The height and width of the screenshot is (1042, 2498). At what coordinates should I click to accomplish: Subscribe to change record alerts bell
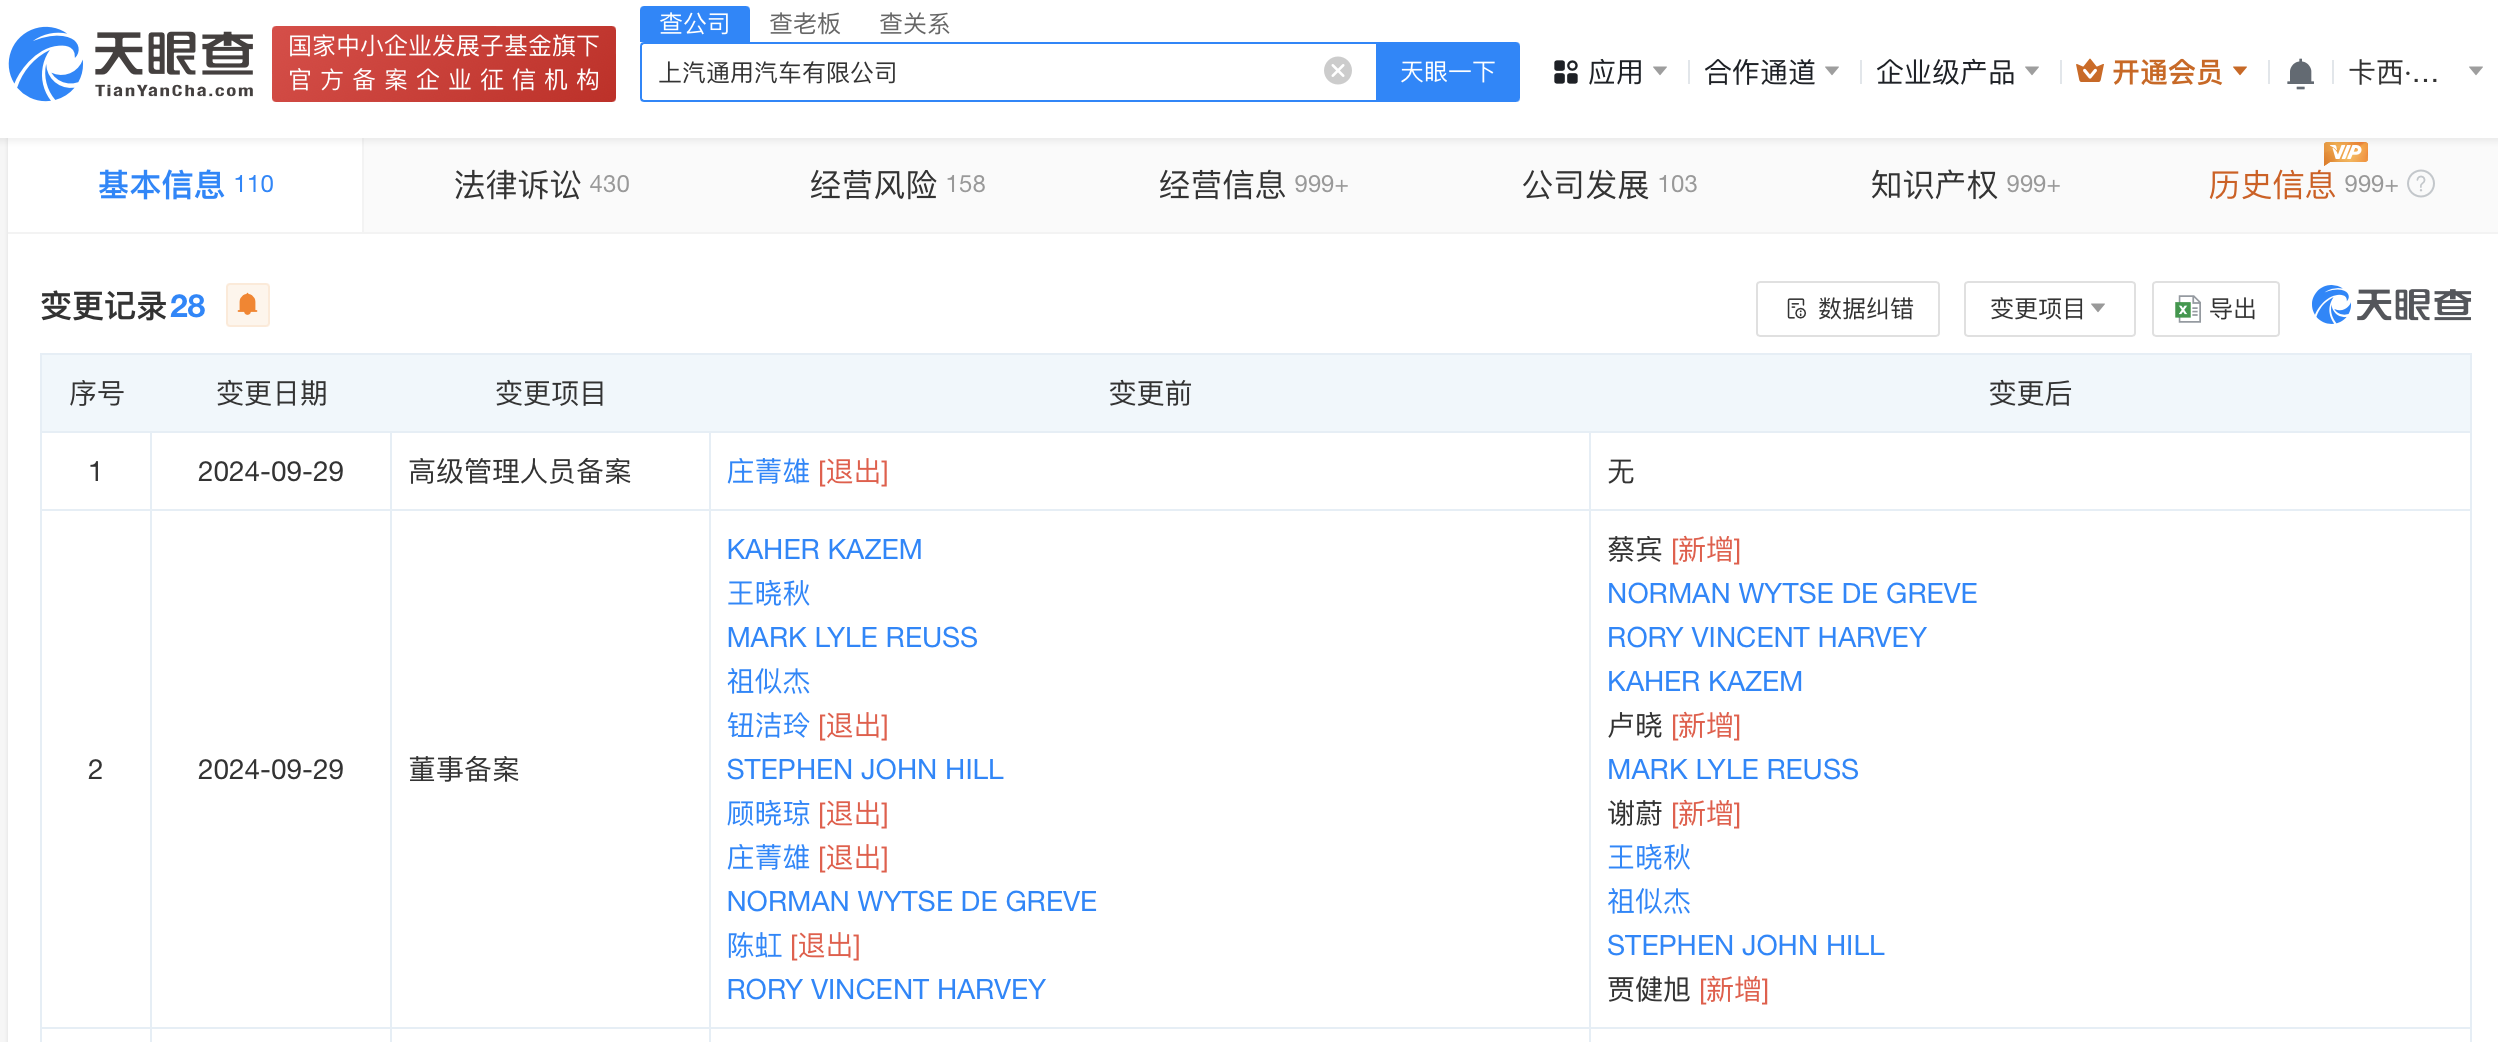point(248,305)
